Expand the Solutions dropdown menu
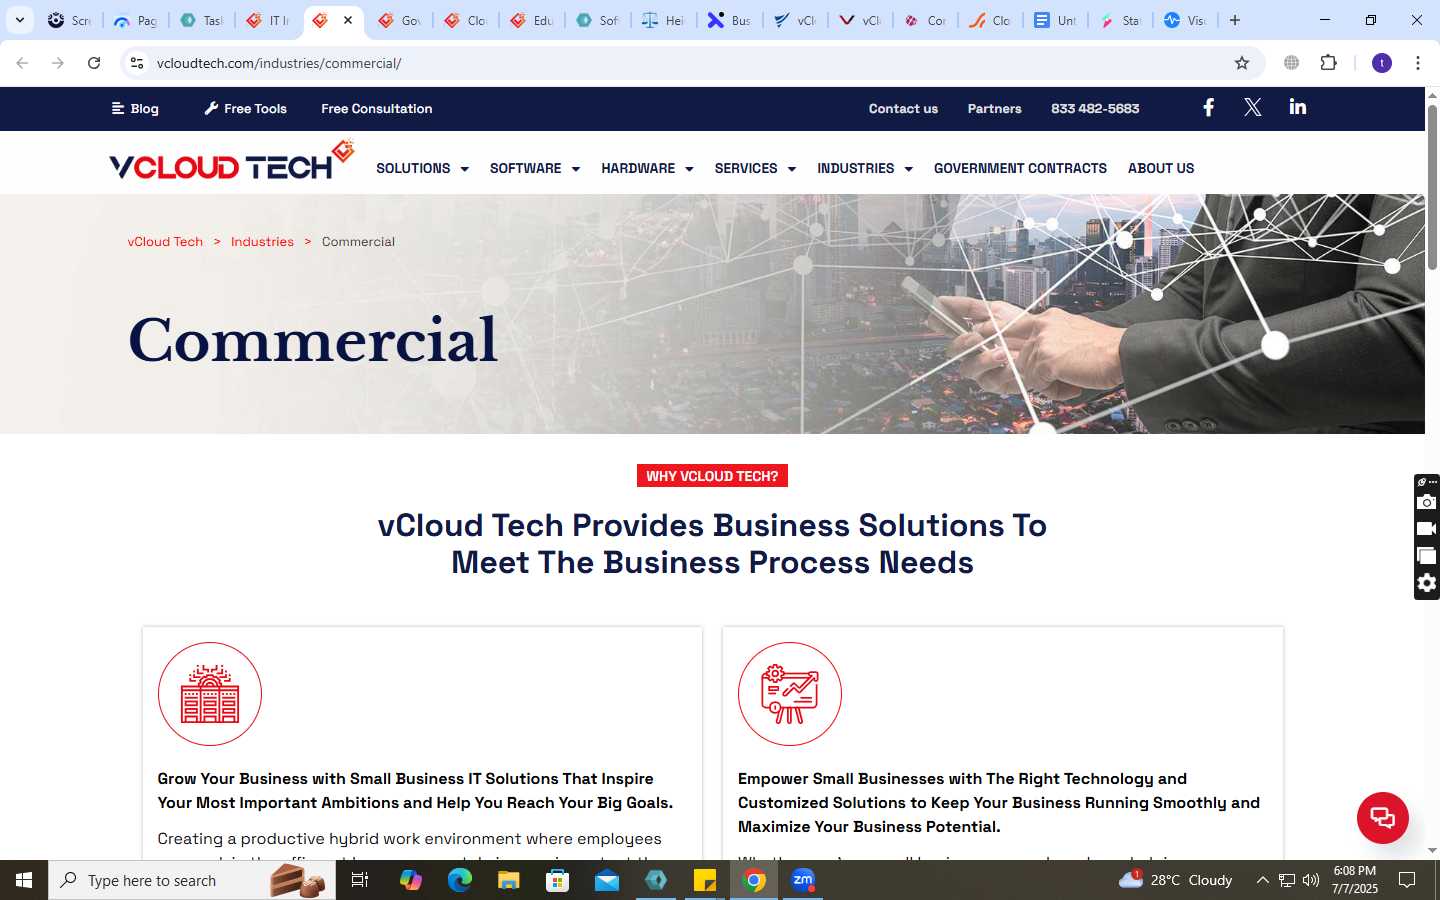1440x900 pixels. 422,168
